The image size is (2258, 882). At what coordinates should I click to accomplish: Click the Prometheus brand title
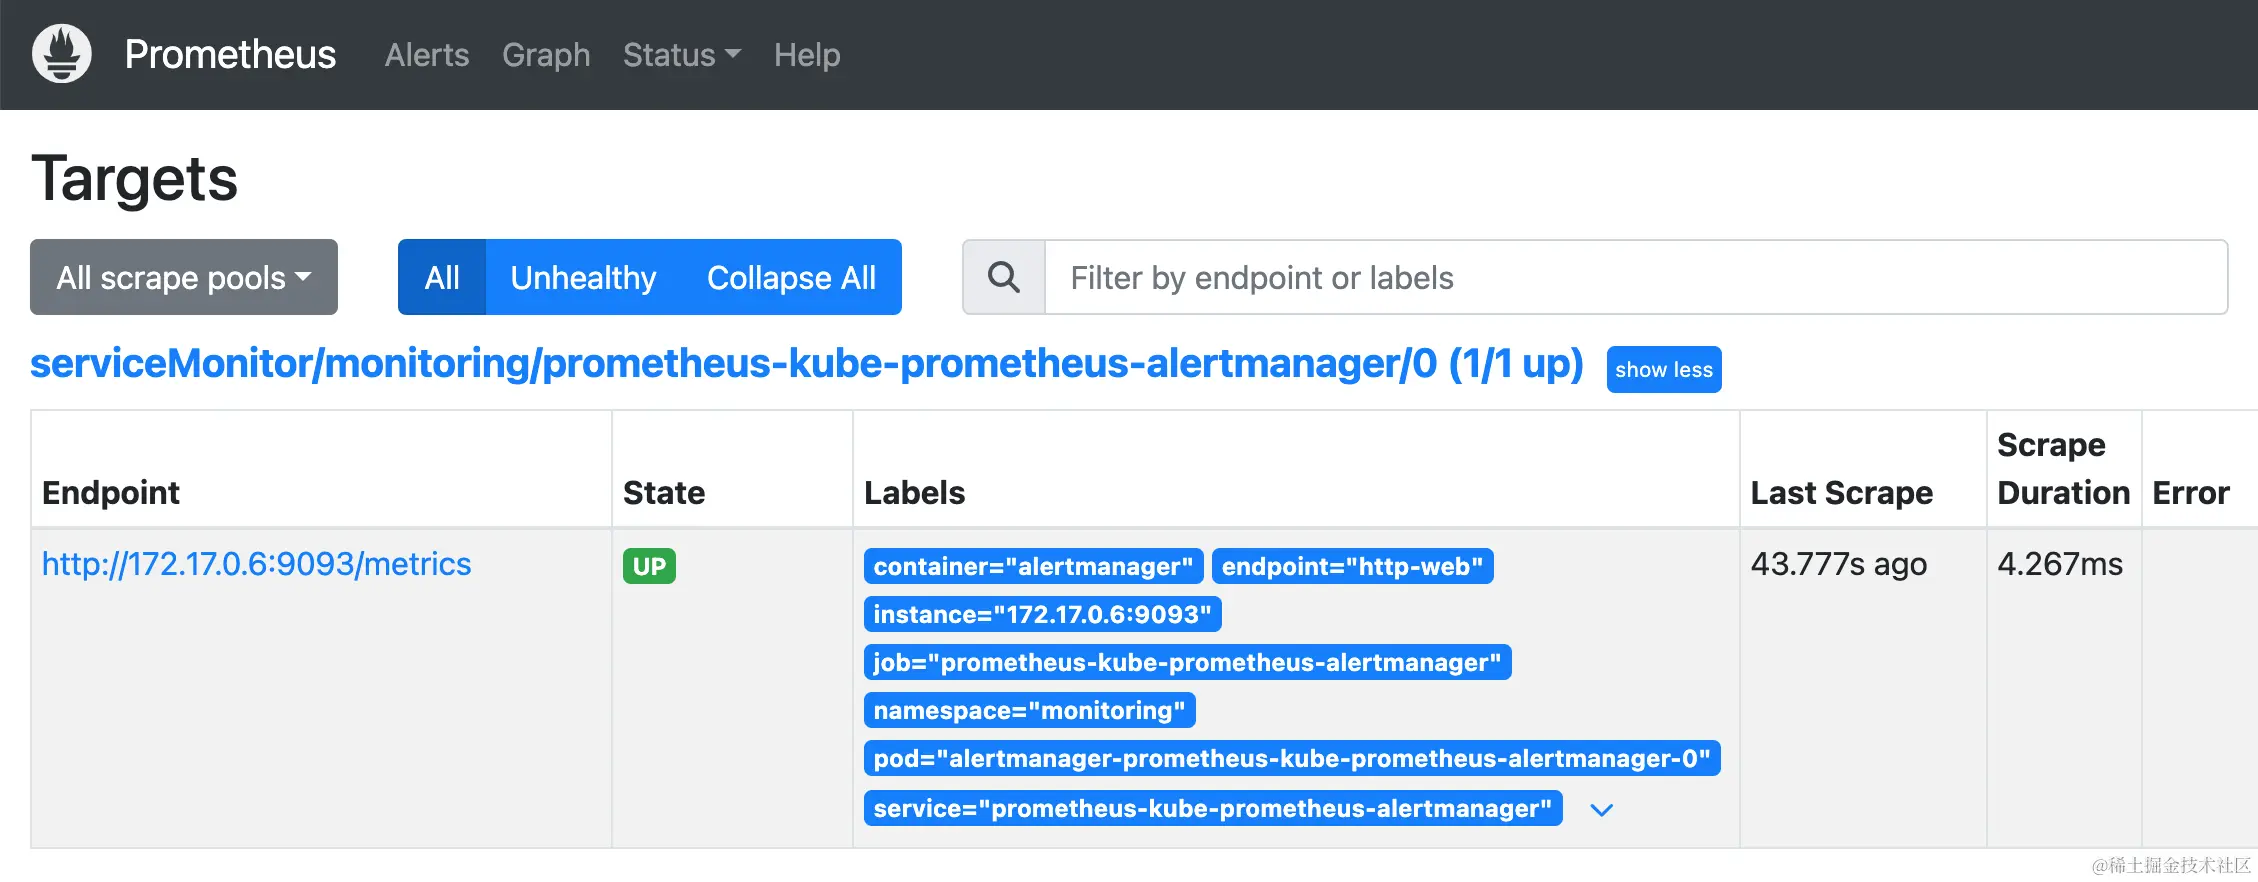(230, 55)
